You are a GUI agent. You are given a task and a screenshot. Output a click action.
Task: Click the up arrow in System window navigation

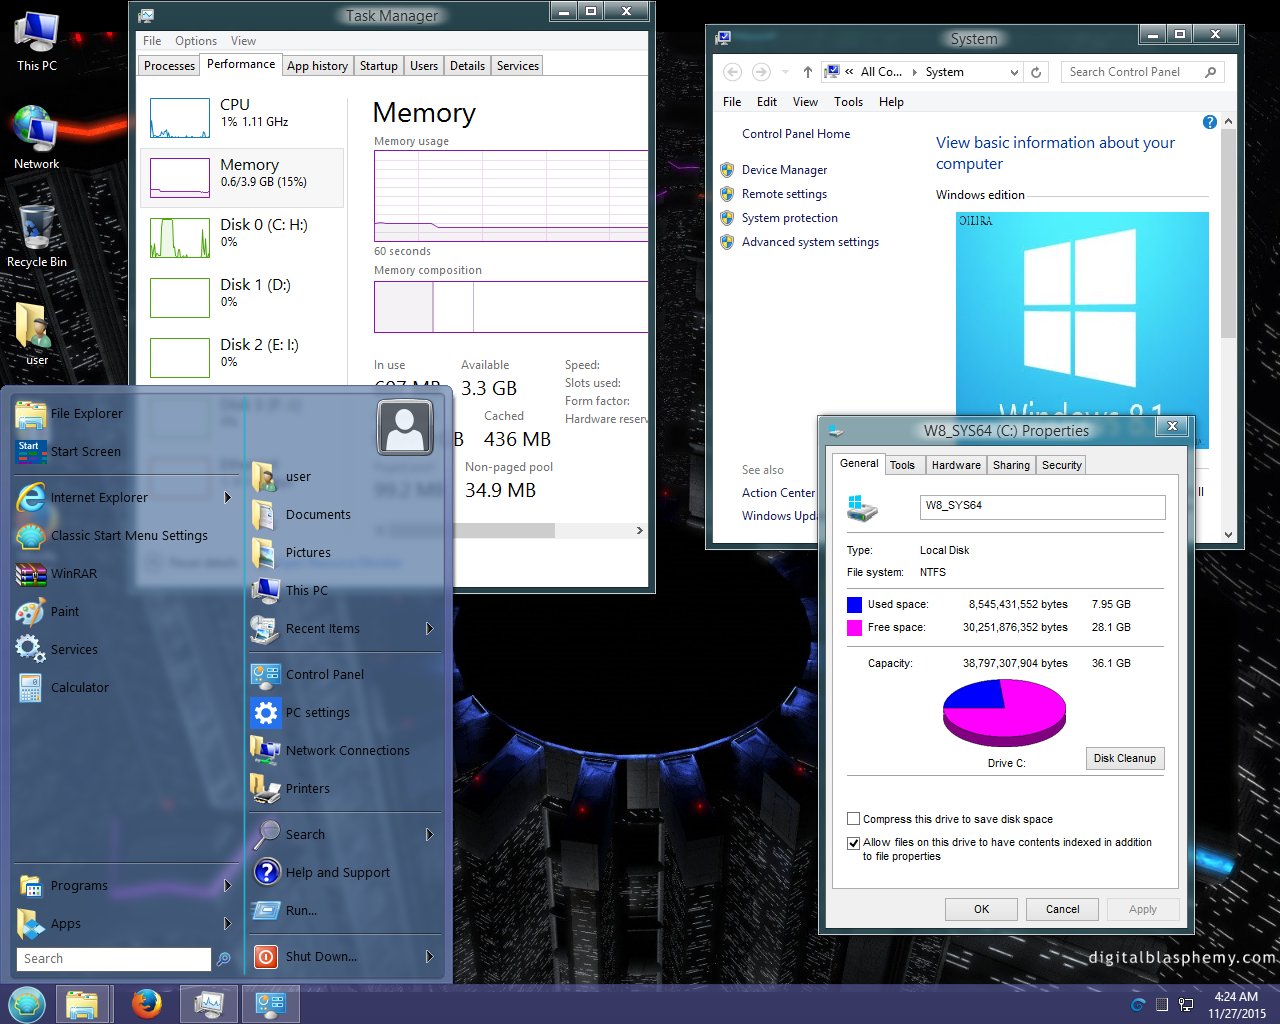click(808, 72)
